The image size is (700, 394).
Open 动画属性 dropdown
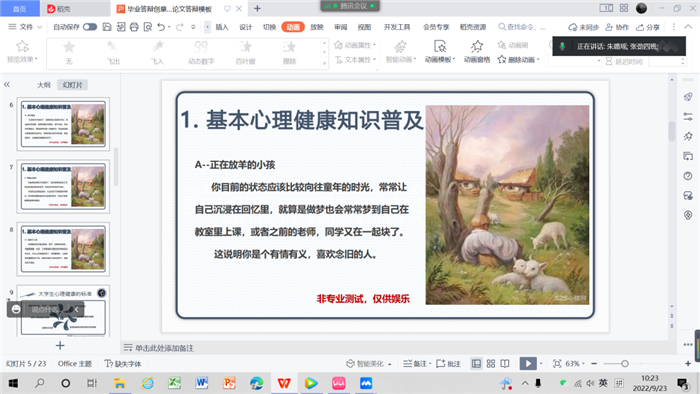tap(355, 45)
